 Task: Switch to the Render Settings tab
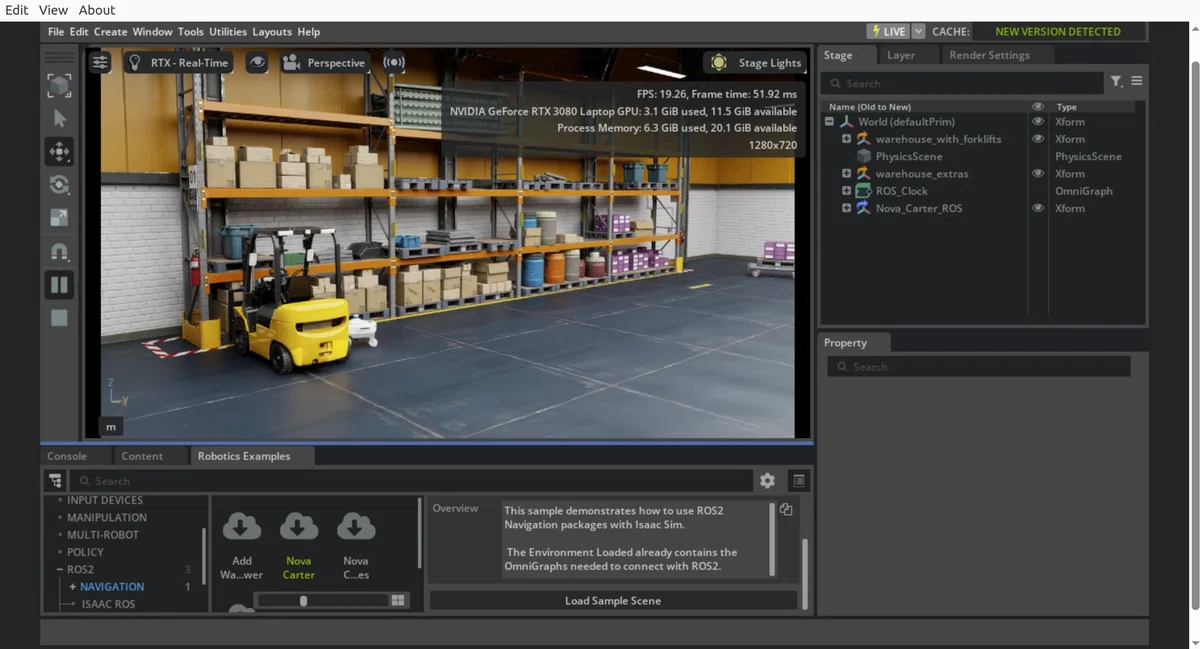(989, 55)
